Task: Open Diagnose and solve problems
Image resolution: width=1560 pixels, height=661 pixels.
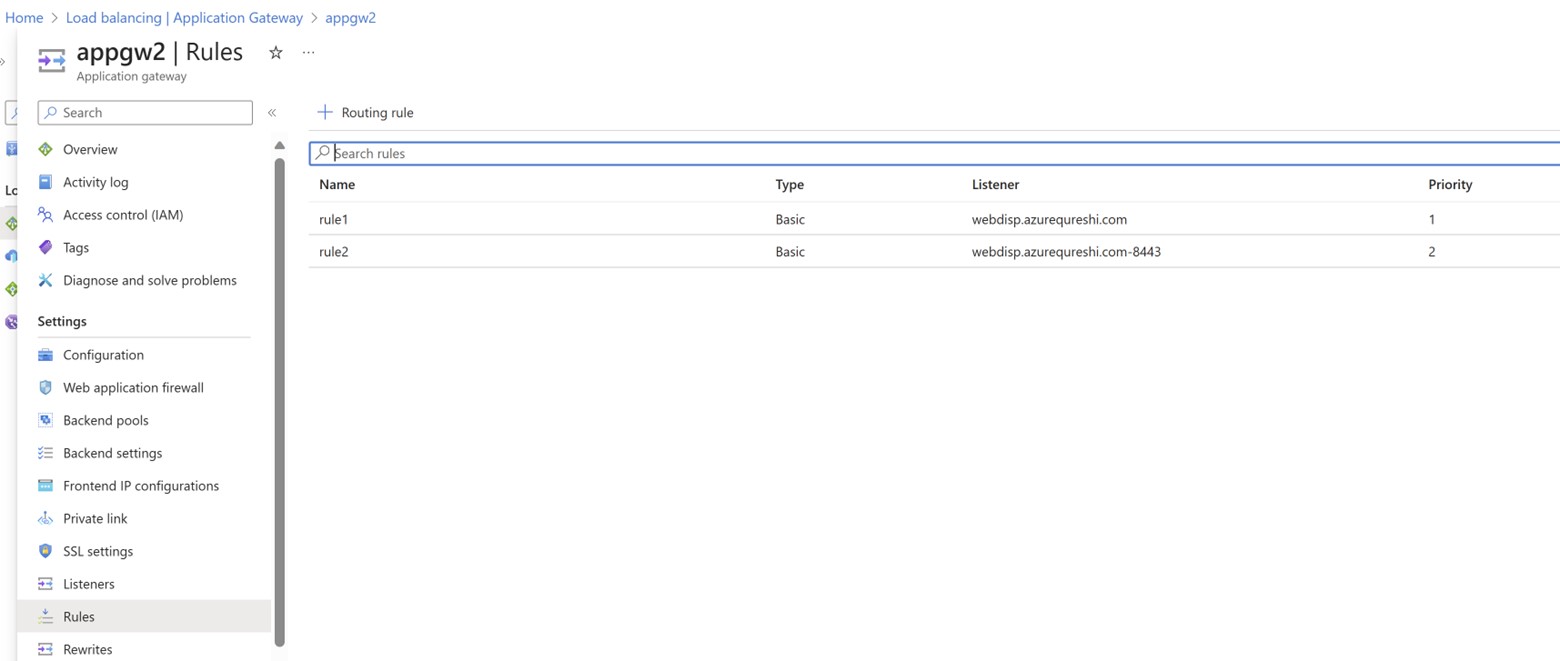Action: (150, 280)
